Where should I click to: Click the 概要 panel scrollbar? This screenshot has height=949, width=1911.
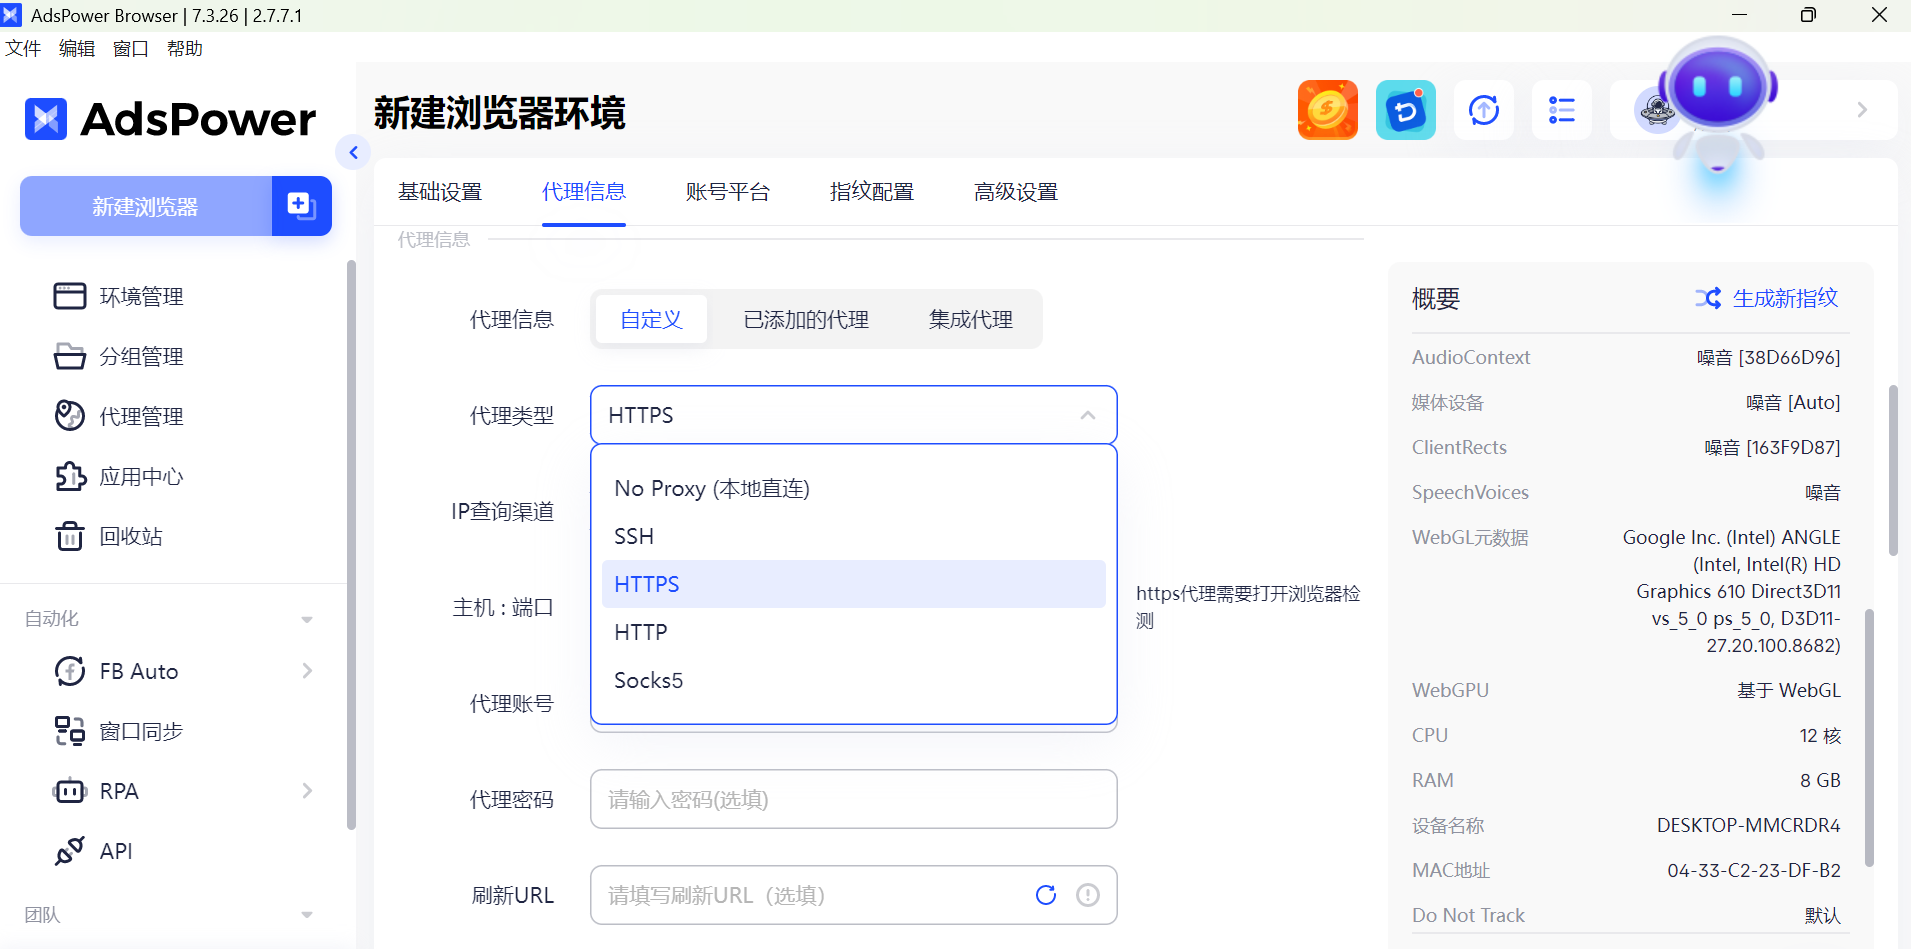[x=1869, y=737]
